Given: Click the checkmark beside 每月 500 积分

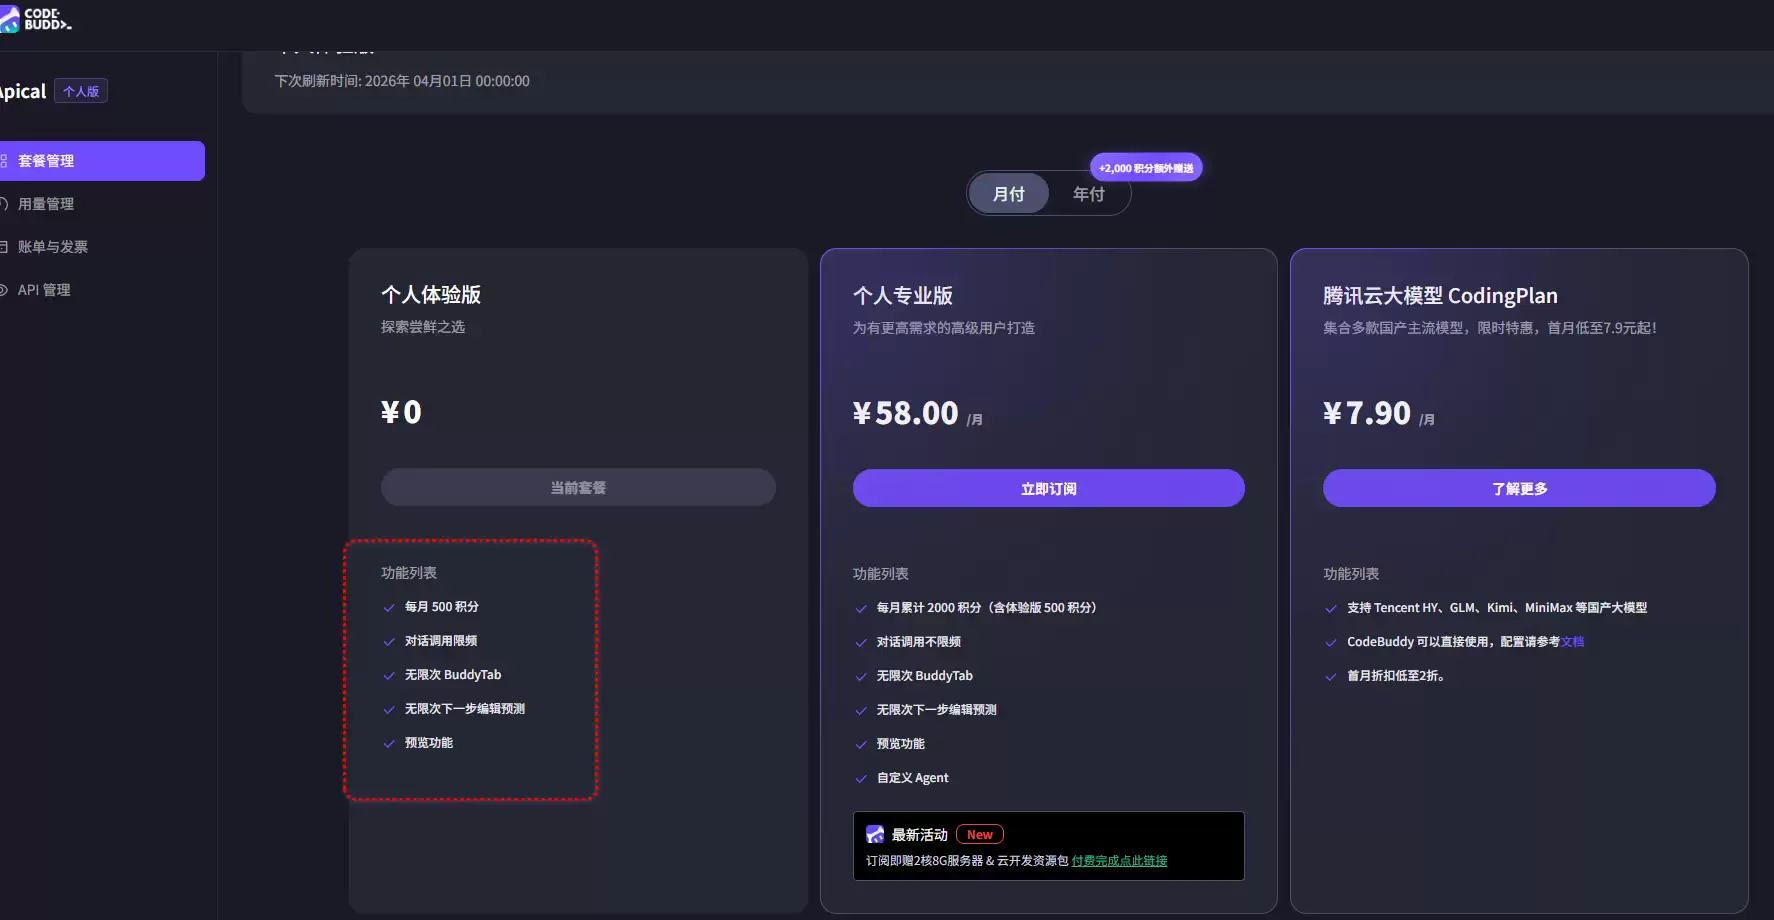Looking at the screenshot, I should click(388, 607).
